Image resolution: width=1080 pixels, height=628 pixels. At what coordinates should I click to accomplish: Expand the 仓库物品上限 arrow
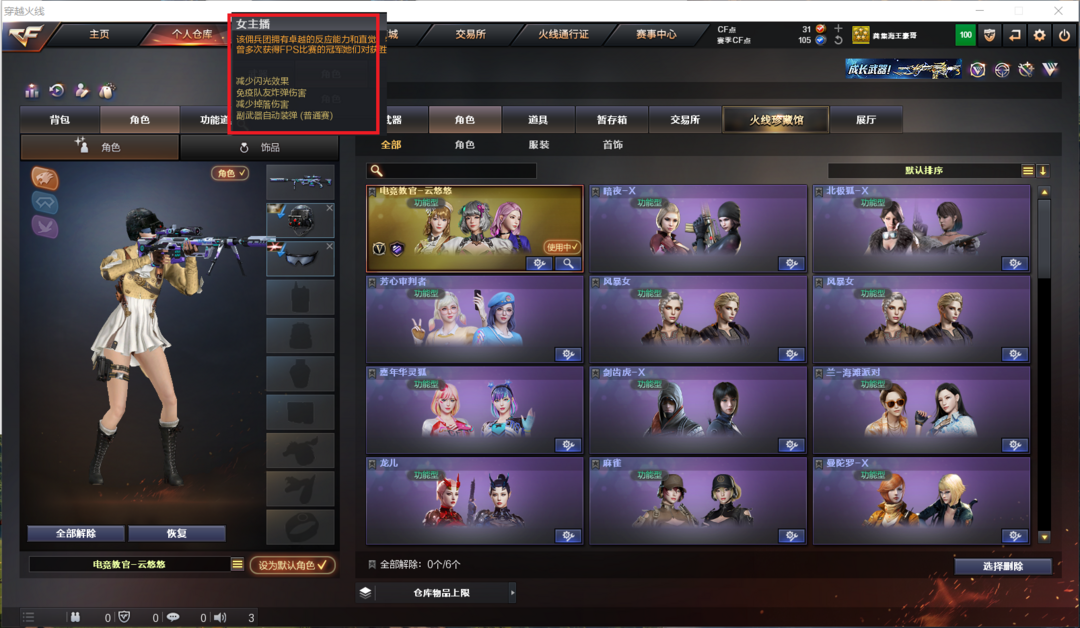(512, 592)
